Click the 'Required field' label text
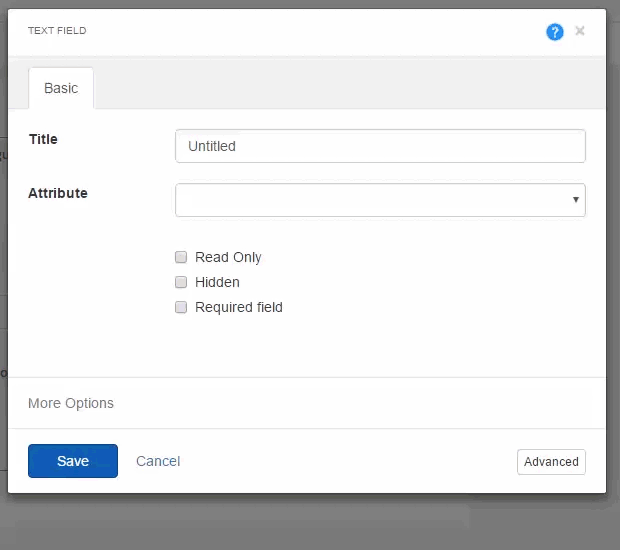 click(239, 307)
